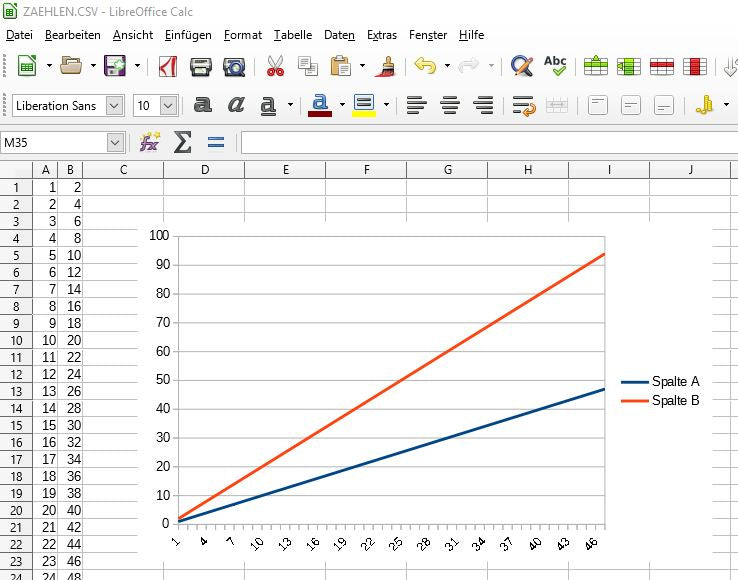The image size is (738, 580).
Task: Create a new spreadsheet document
Action: (27, 65)
